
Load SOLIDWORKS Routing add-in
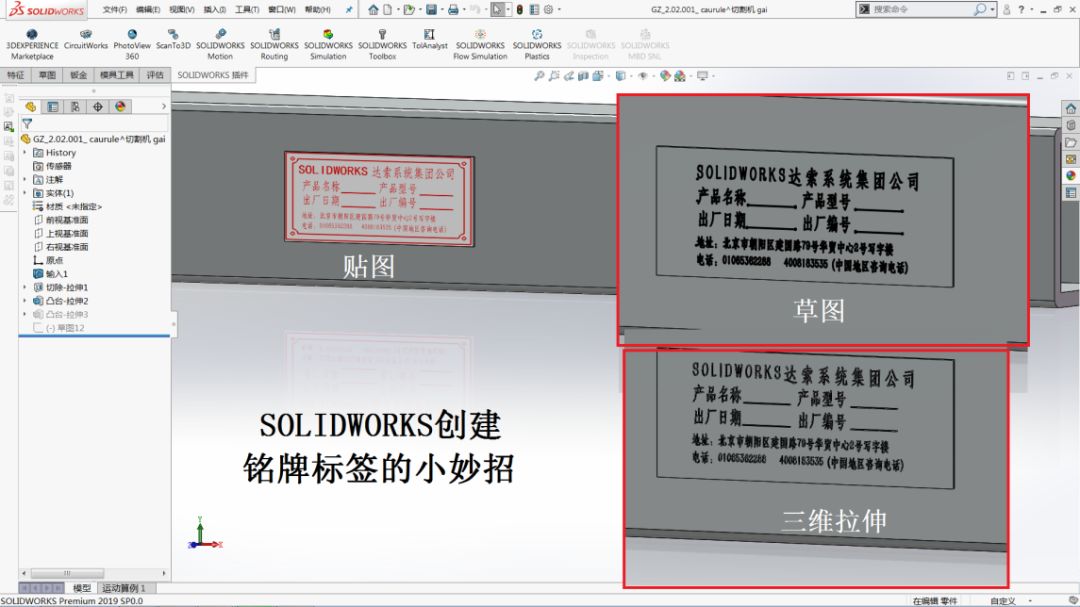click(x=274, y=45)
